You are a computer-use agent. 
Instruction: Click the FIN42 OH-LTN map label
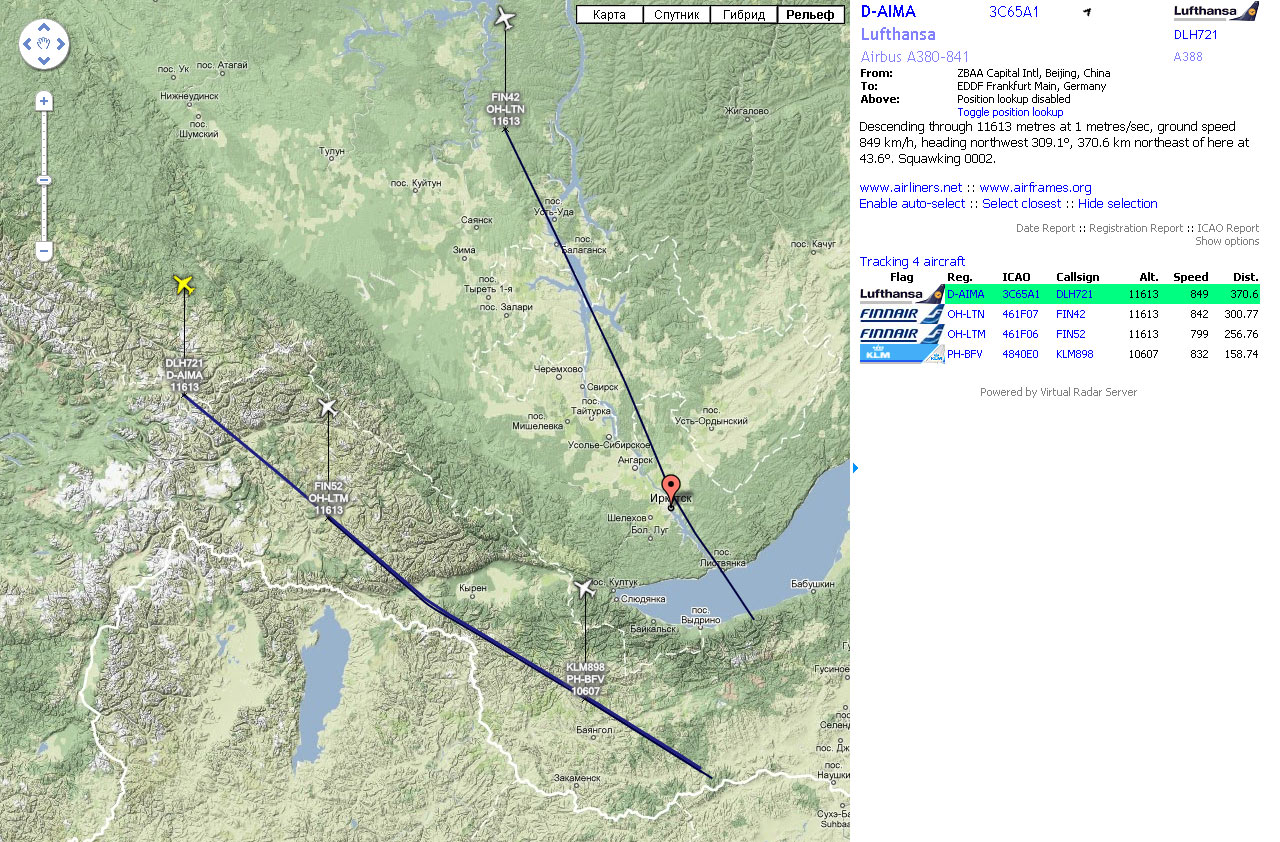pyautogui.click(x=506, y=109)
